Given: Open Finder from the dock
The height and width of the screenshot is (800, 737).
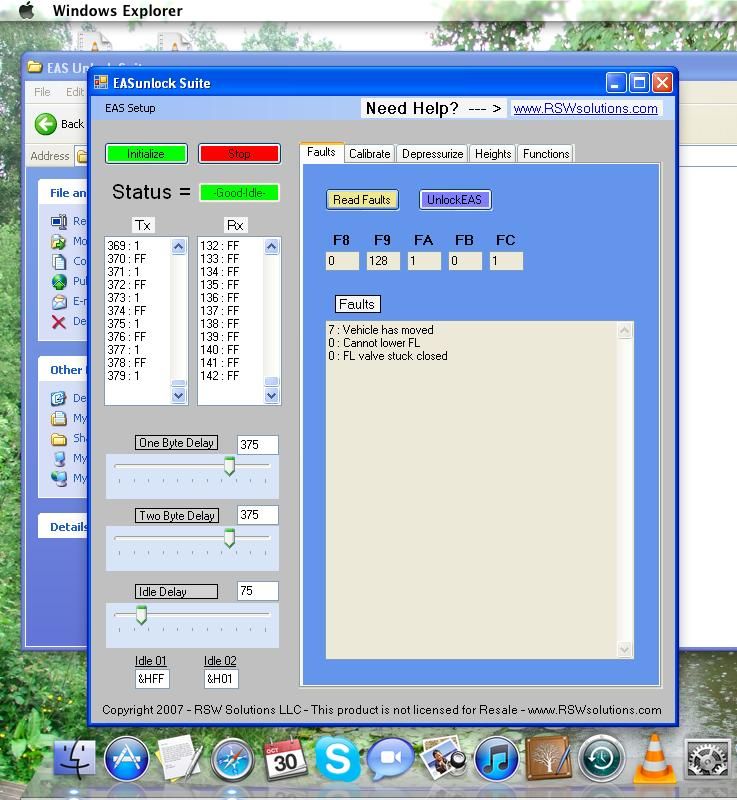Looking at the screenshot, I should point(74,759).
